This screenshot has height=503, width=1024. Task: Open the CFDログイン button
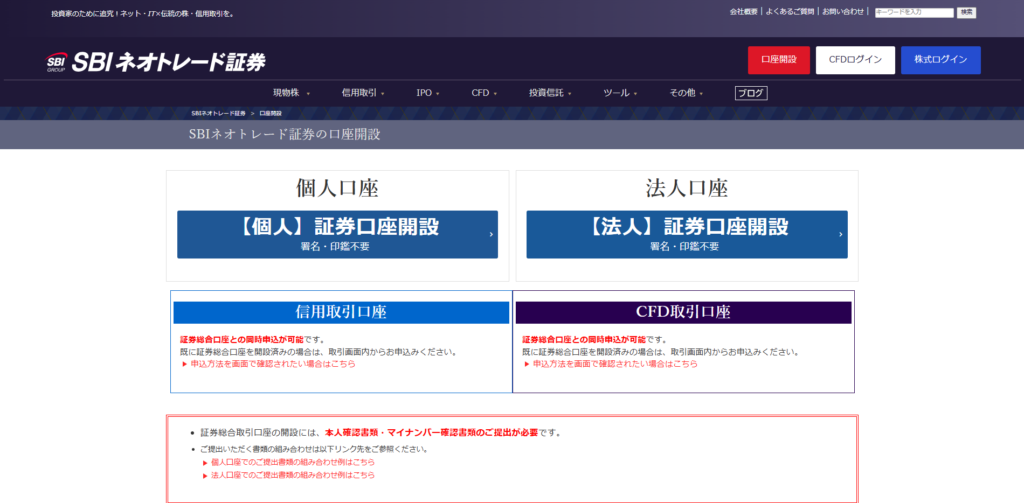[855, 60]
